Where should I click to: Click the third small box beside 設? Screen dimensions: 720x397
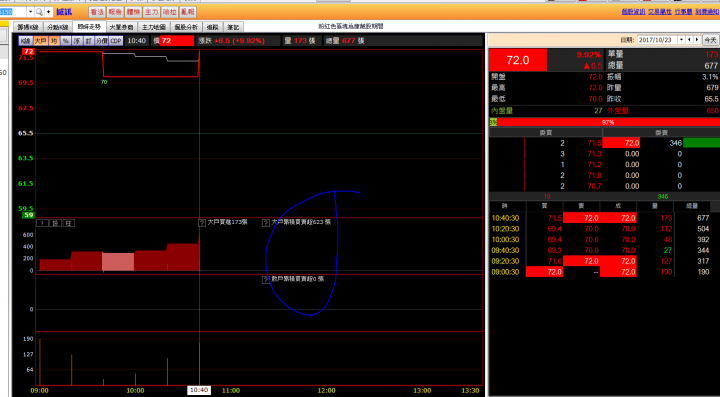point(68,223)
